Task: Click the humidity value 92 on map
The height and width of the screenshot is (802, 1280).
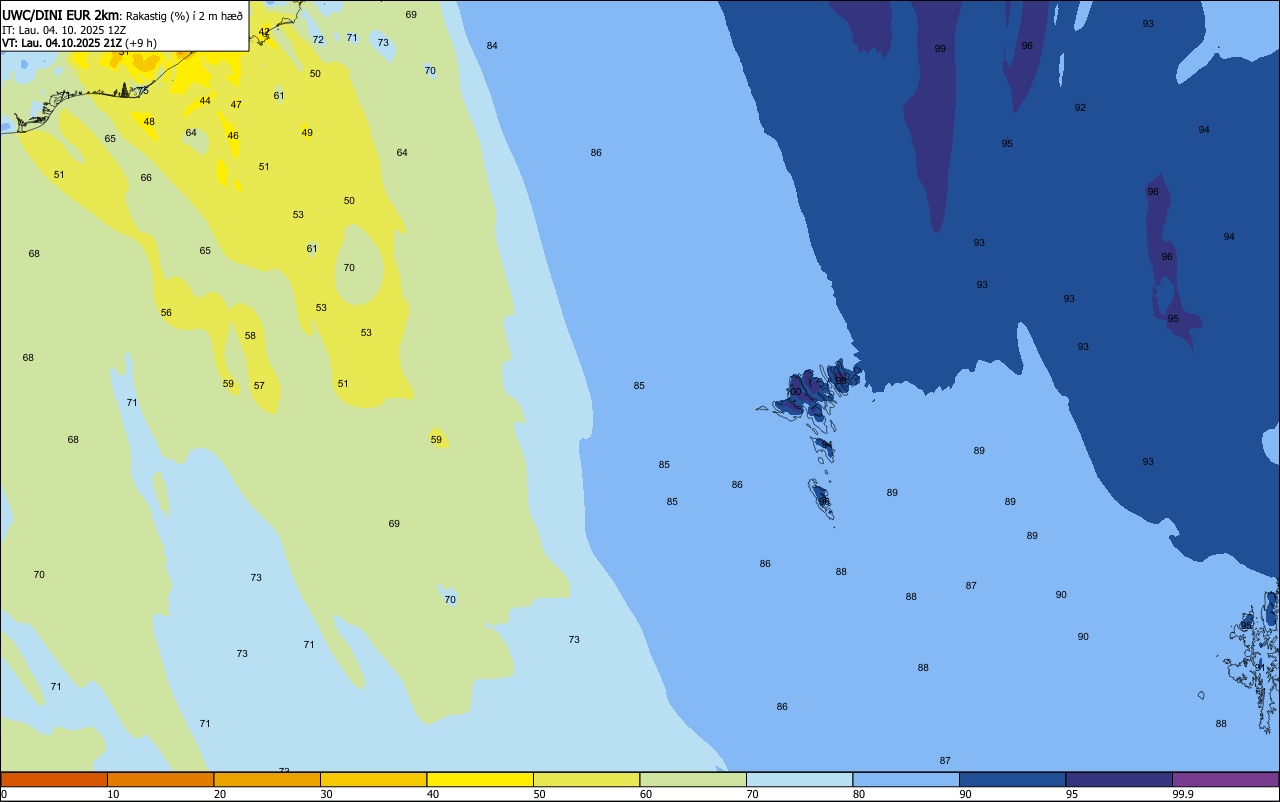Action: coord(1080,108)
